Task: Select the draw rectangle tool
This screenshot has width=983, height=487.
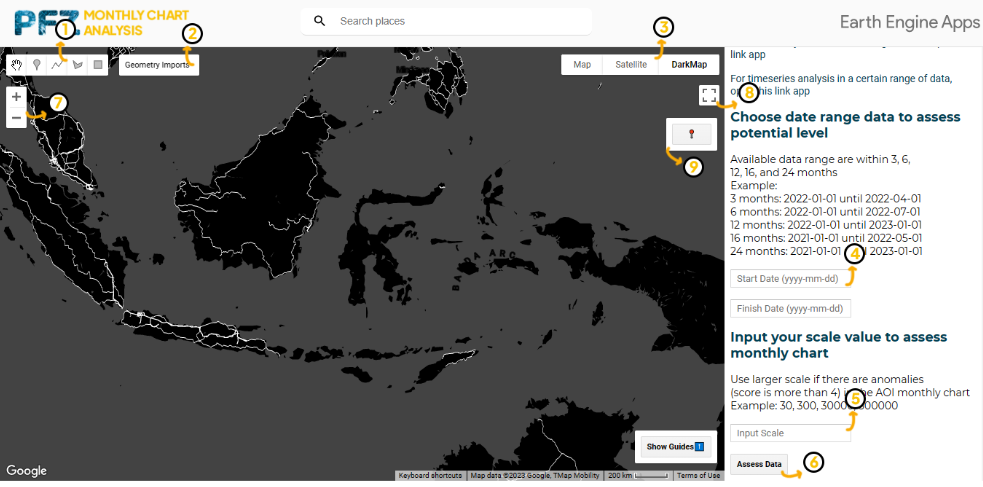Action: pyautogui.click(x=97, y=65)
